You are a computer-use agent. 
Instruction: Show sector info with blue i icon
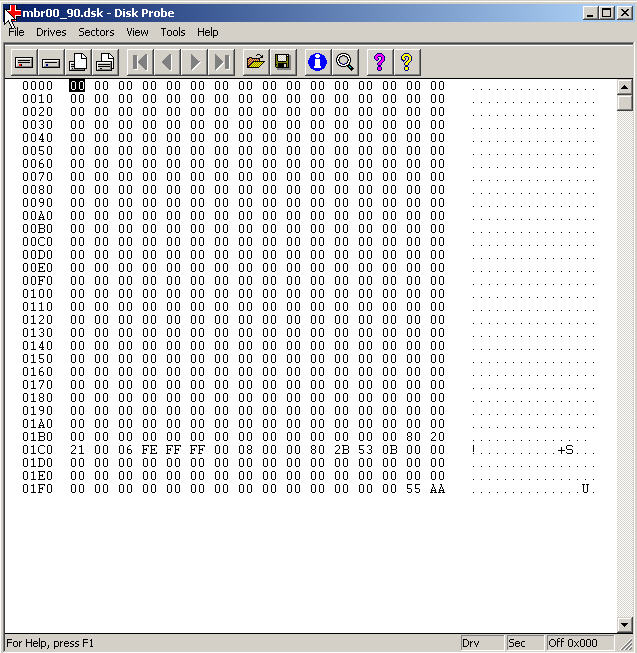click(x=317, y=62)
